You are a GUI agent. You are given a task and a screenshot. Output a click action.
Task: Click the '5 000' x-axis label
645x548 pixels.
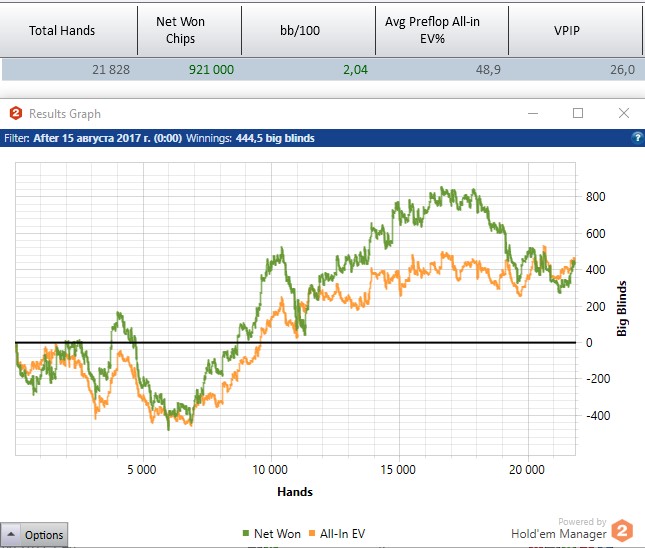[142, 469]
